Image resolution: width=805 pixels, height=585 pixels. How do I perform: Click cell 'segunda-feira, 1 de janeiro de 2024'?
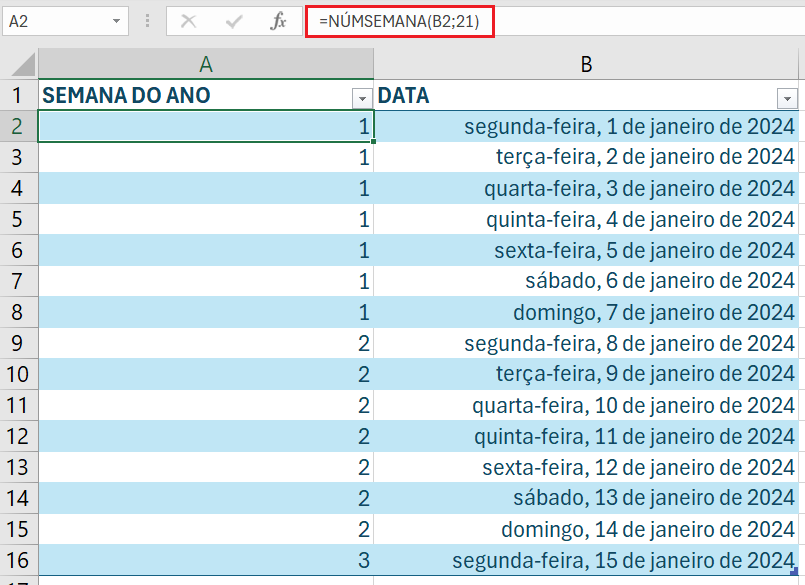[586, 126]
